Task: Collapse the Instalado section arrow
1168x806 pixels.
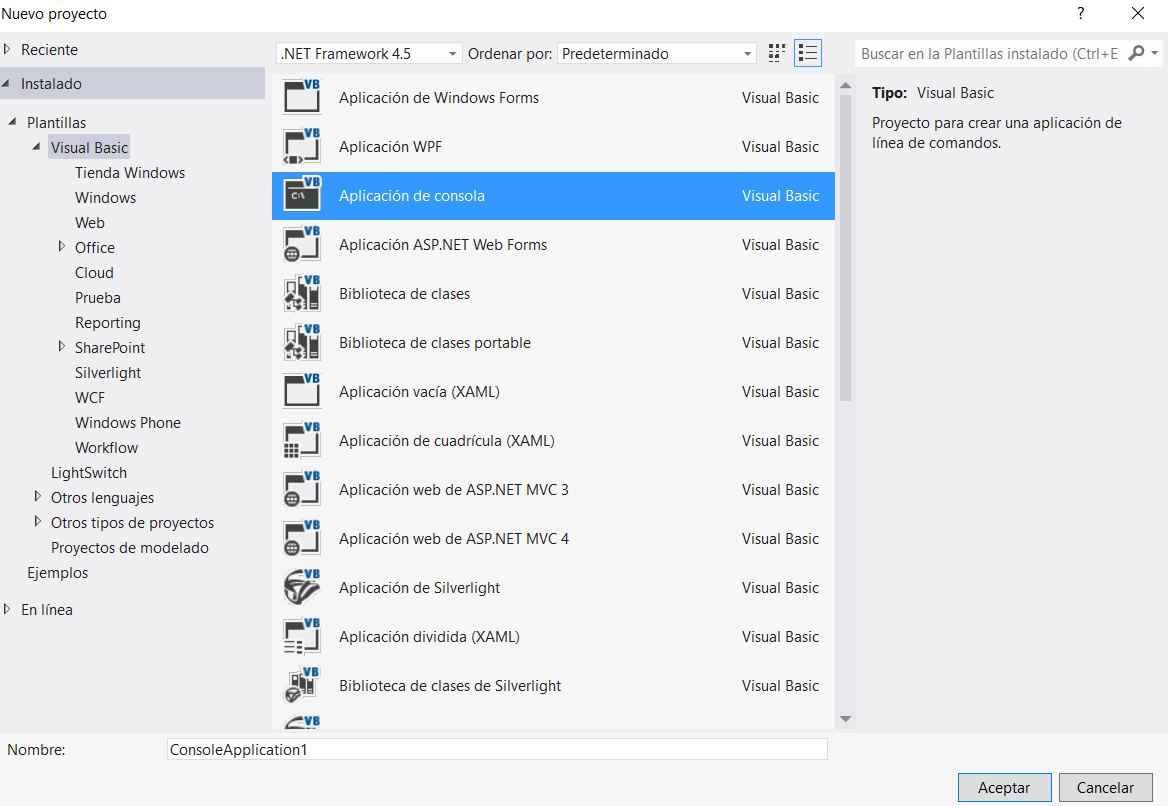Action: coord(6,83)
